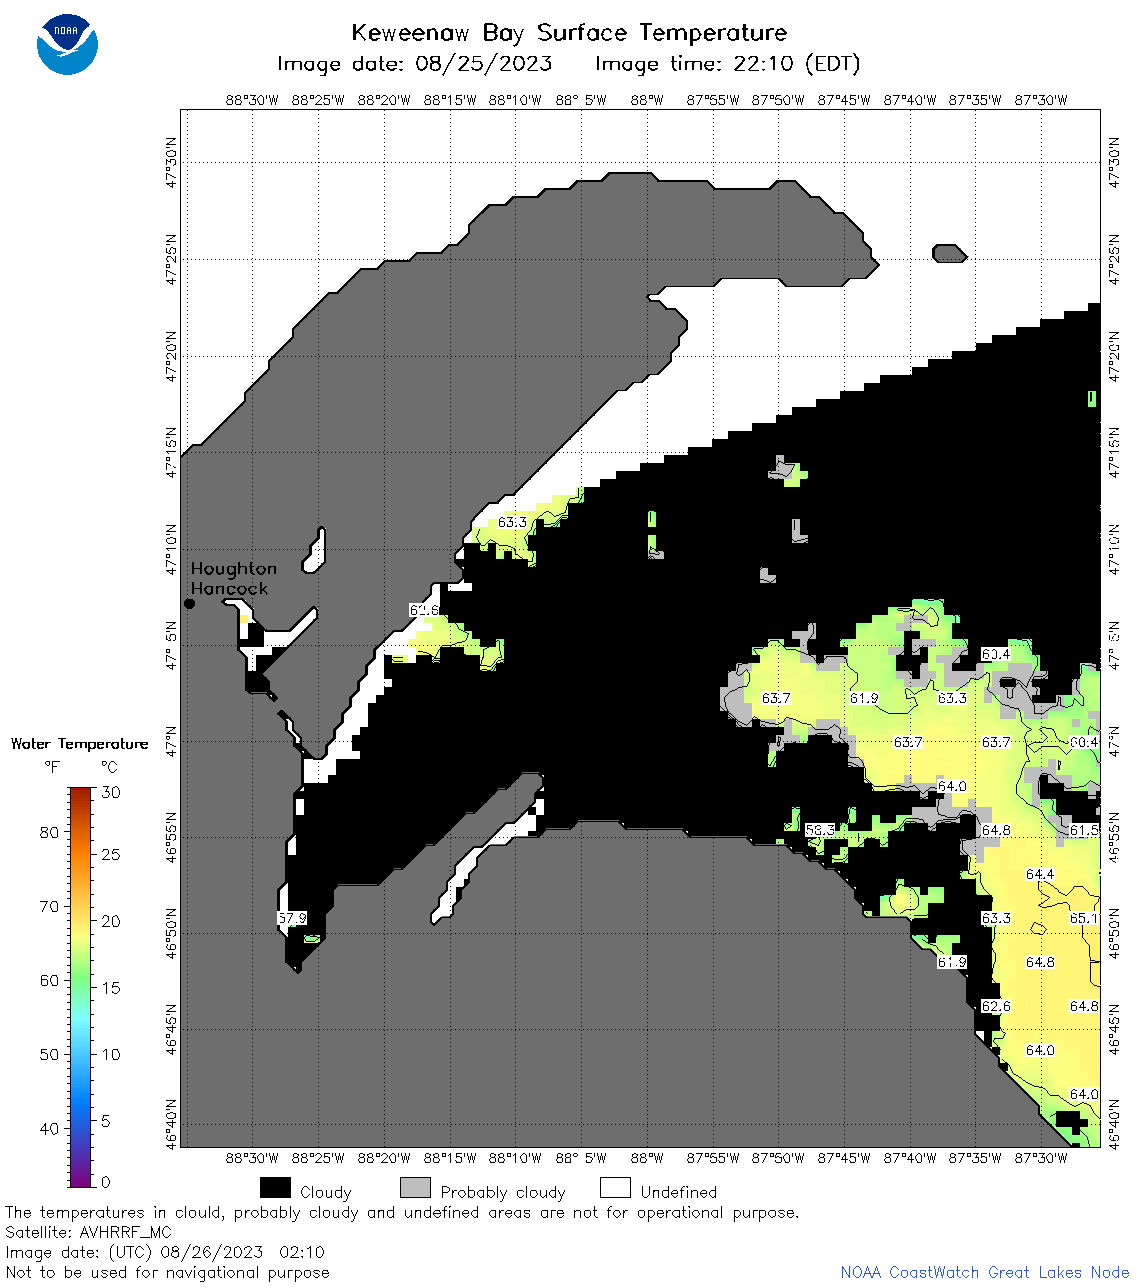Viewport: 1140px width, 1288px height.
Task: Click the 'Satellite: AVHRRF_MC' footer line
Action: point(88,1232)
